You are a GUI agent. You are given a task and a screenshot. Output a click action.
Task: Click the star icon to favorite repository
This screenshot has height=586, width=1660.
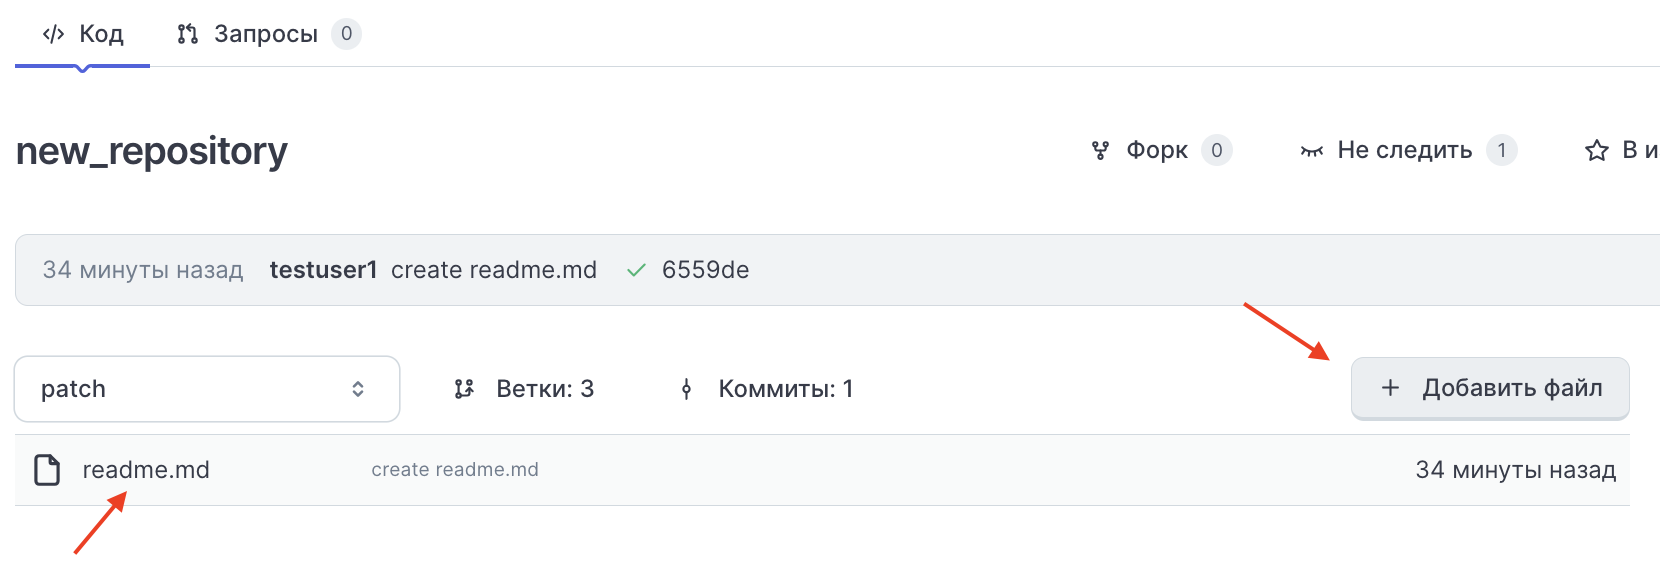point(1597,150)
